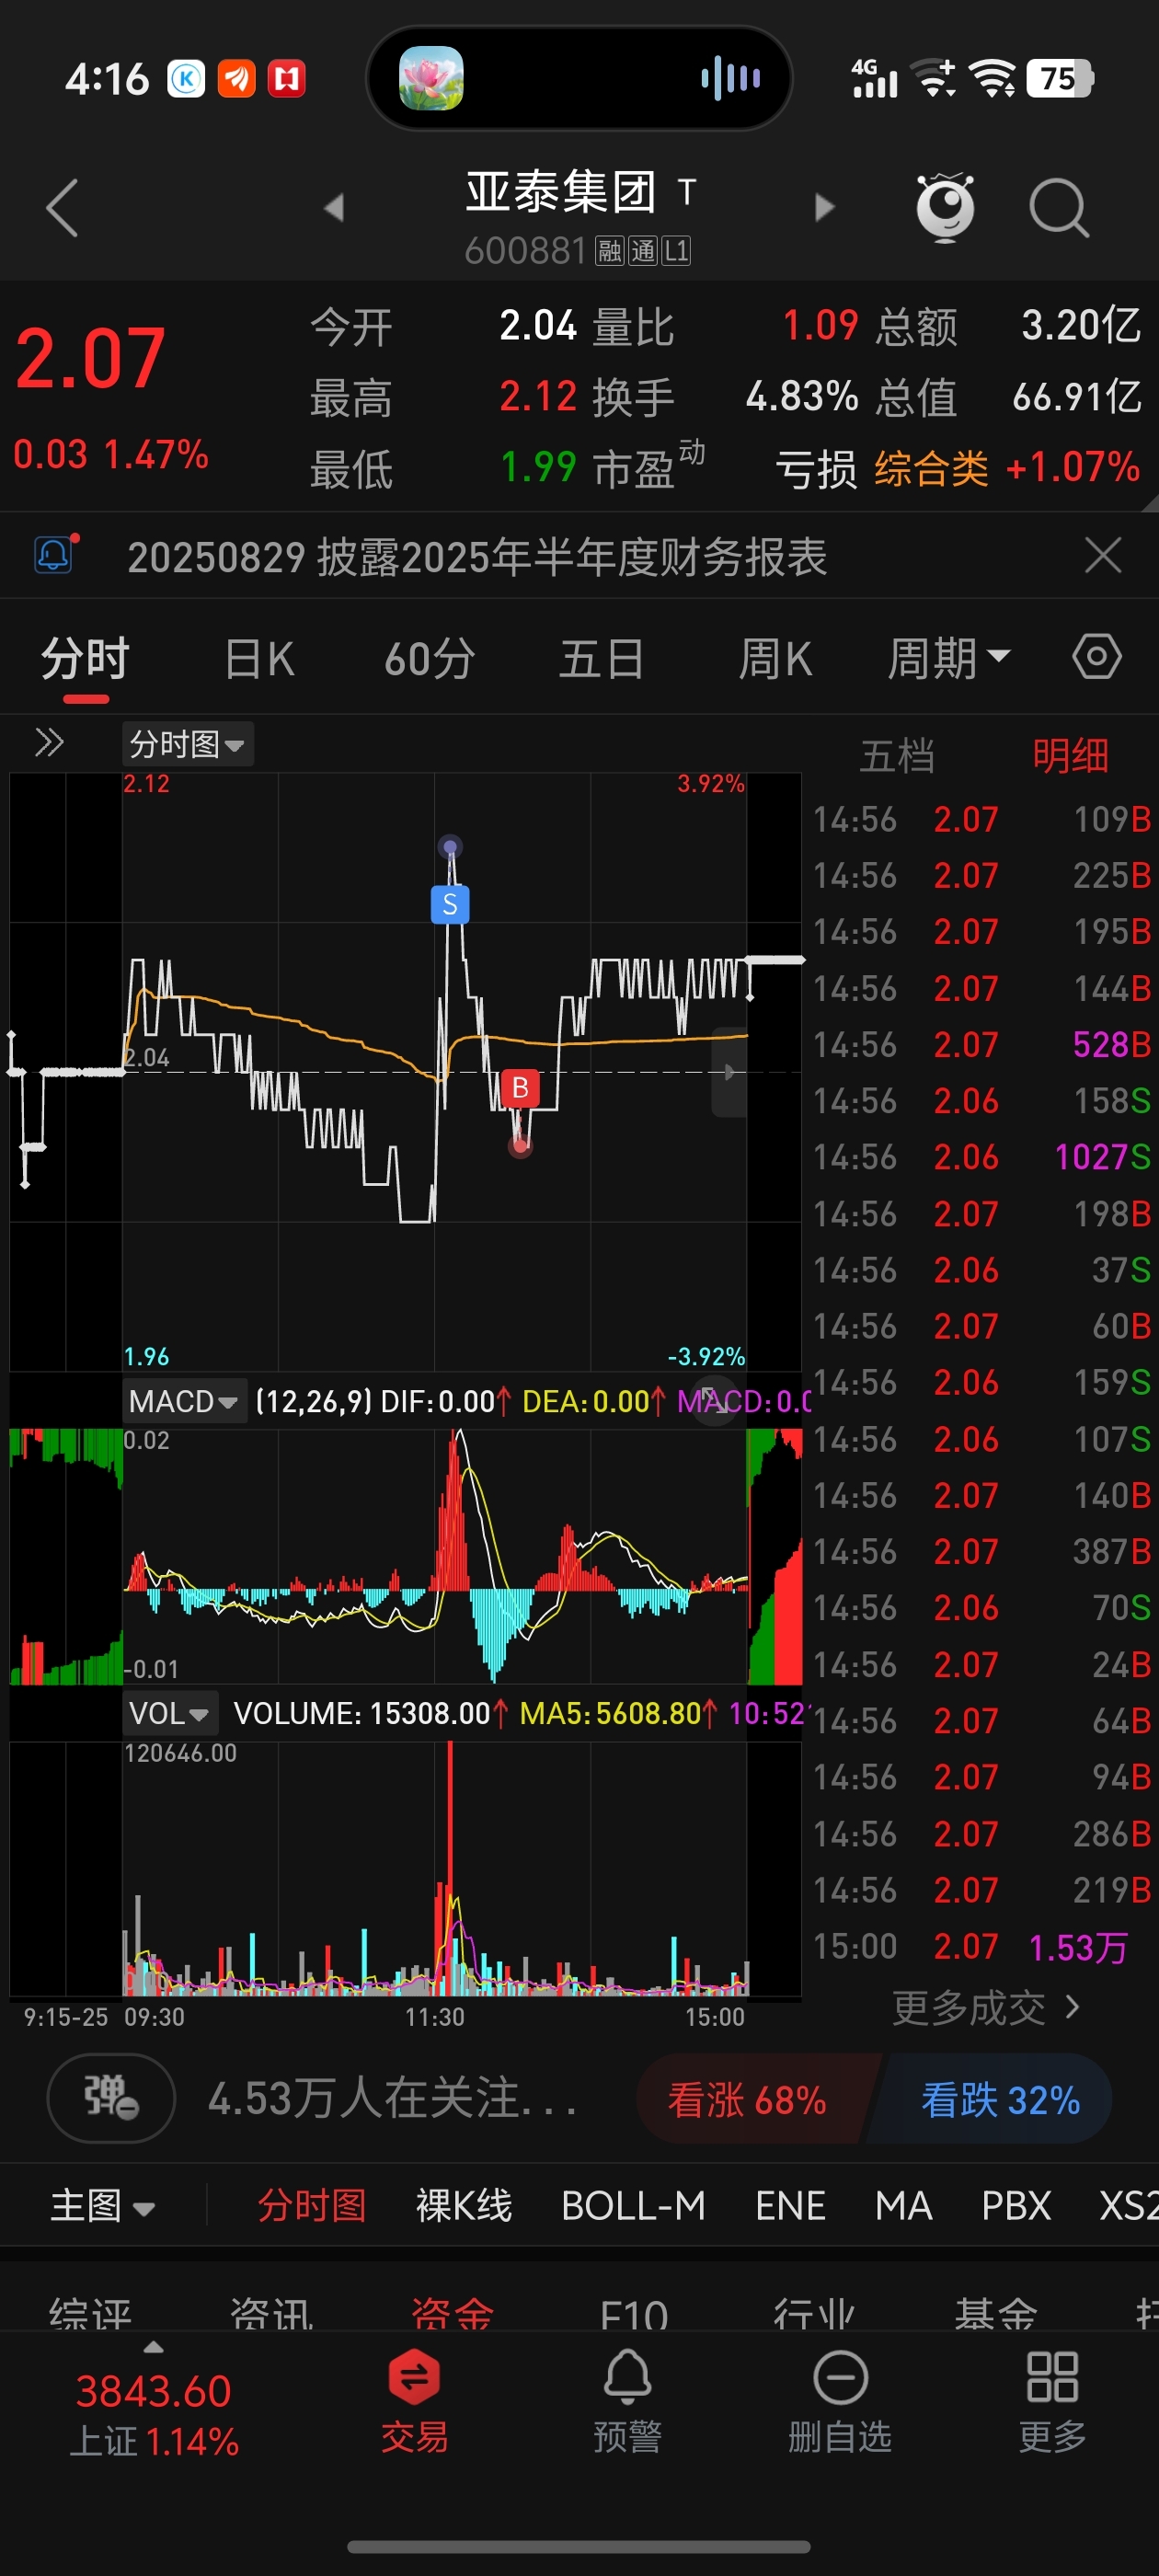Open 资金 capital flow tab
The image size is (1159, 2576).
[x=452, y=2312]
